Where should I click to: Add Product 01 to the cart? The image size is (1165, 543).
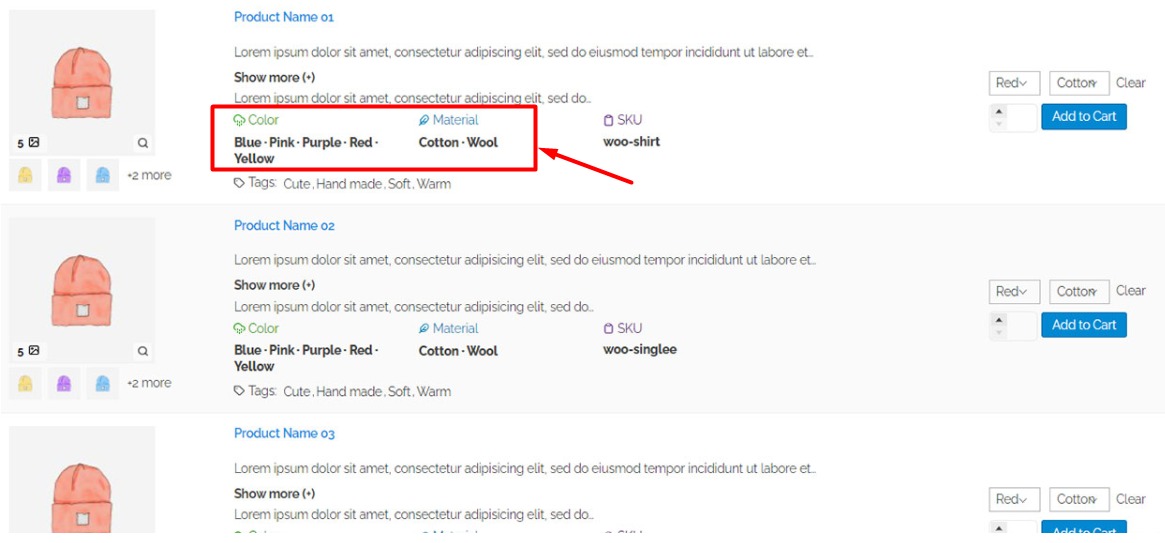(x=1084, y=117)
